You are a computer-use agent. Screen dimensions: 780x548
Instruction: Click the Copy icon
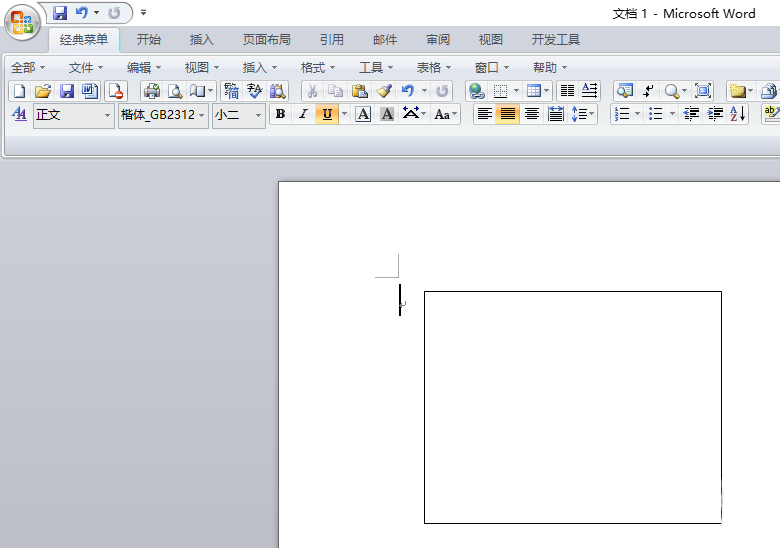(336, 91)
